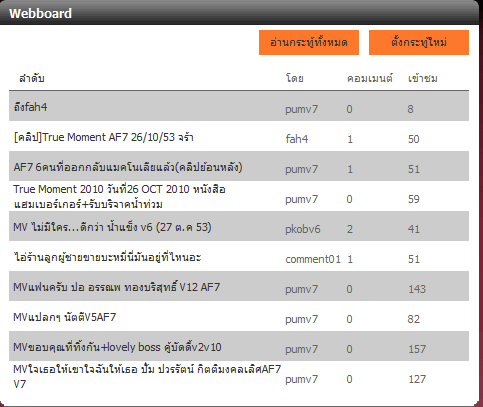The image size is (483, 407).
Task: Click the เข้าชม column header
Action: tap(423, 78)
